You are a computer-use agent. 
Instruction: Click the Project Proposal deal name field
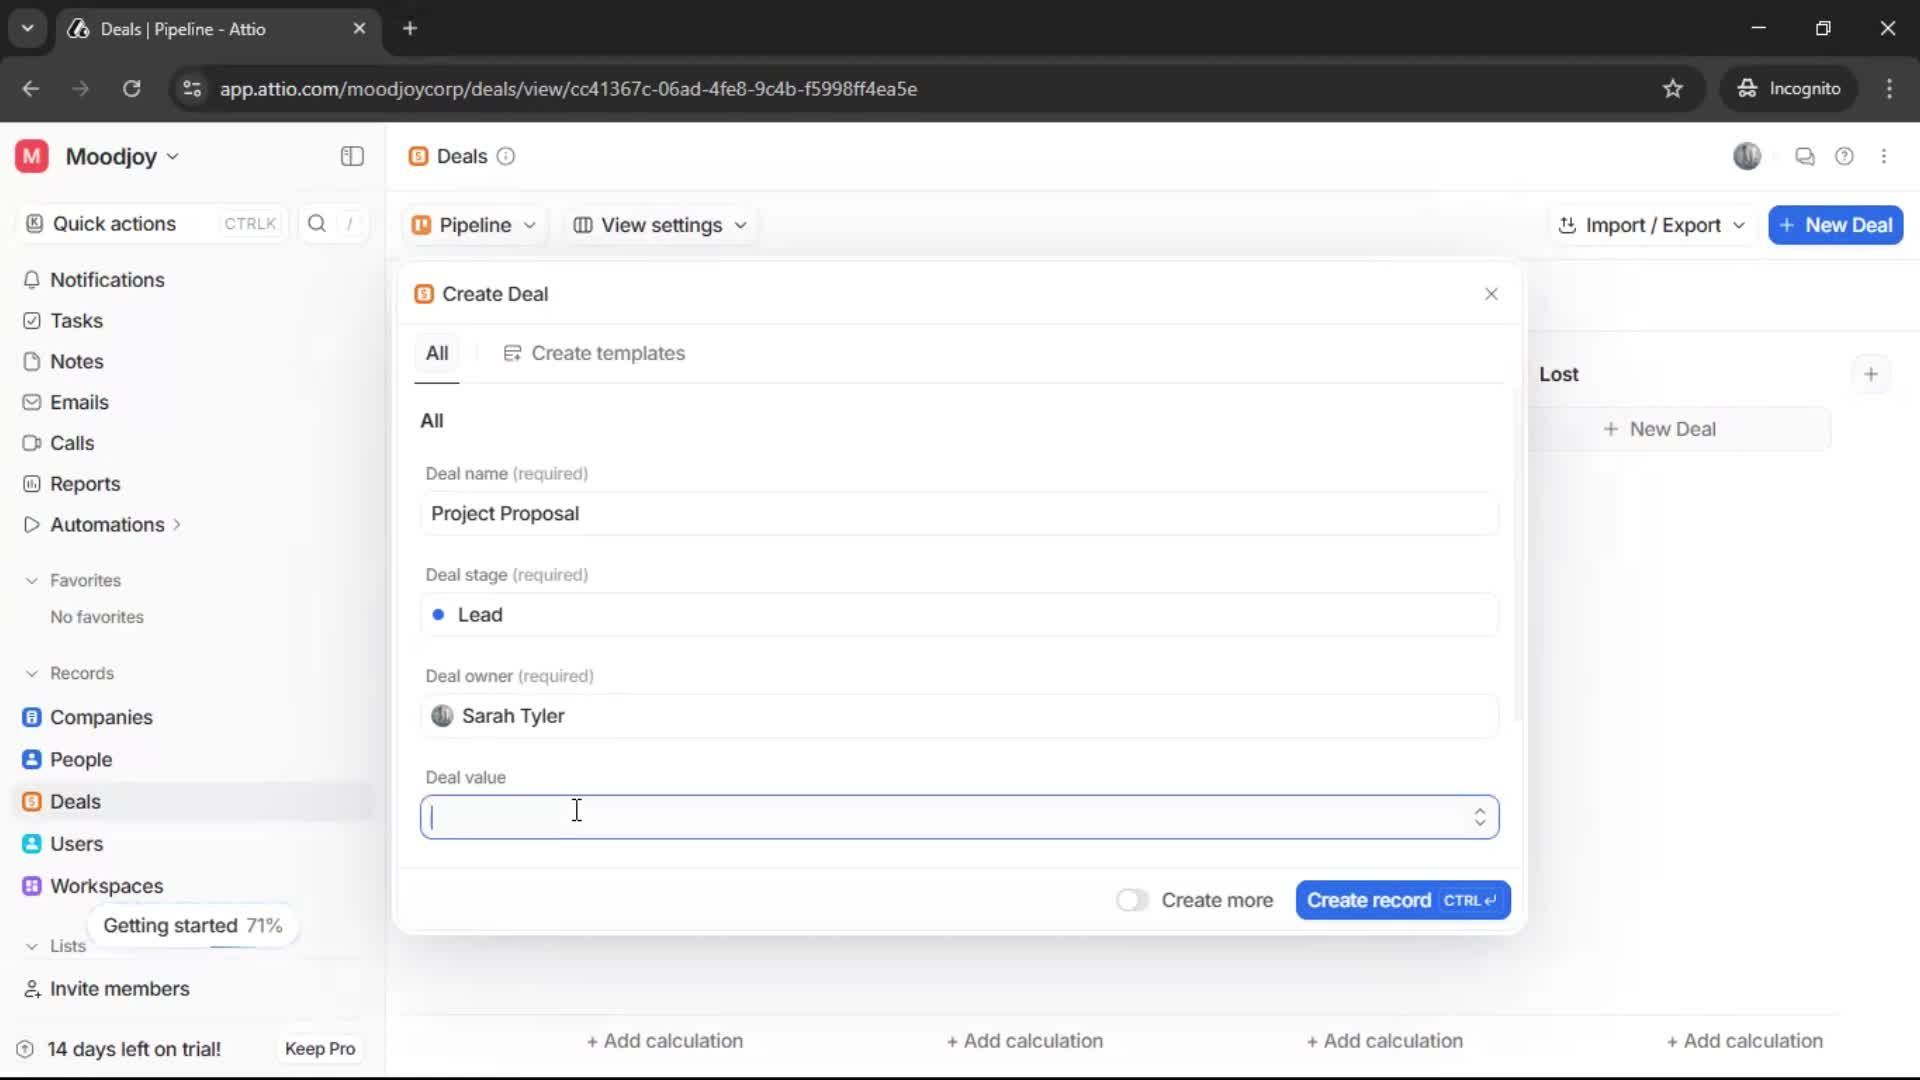[x=958, y=514]
